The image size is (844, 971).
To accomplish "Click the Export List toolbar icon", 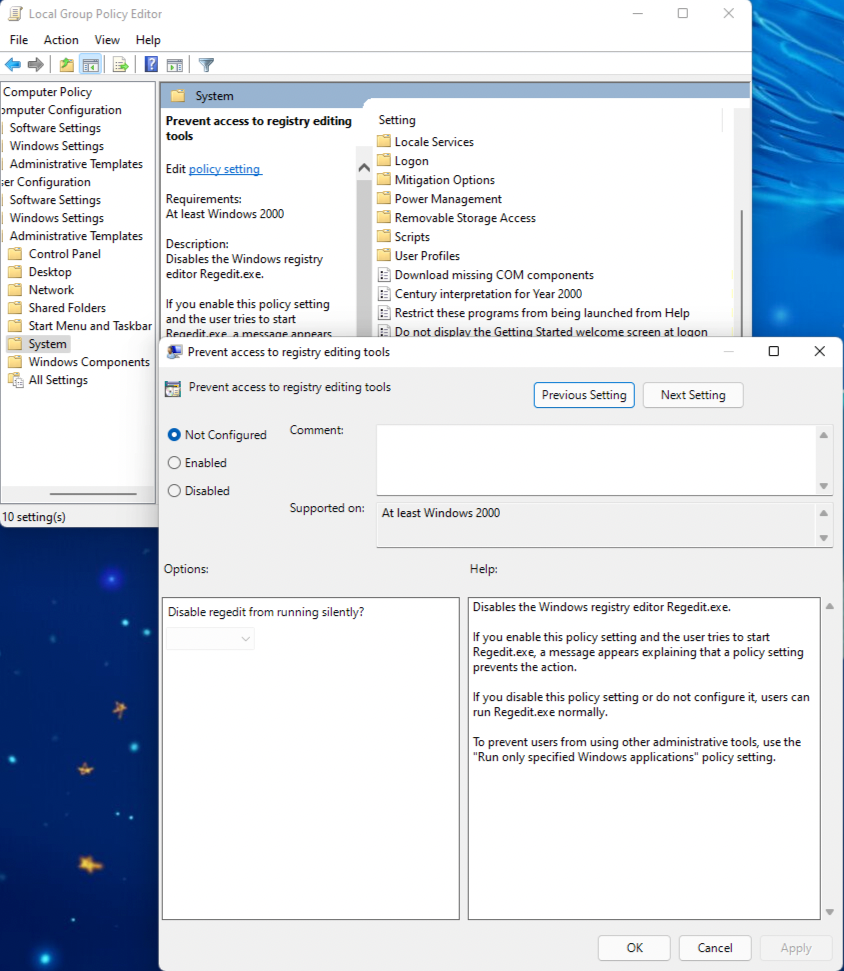I will tap(121, 64).
